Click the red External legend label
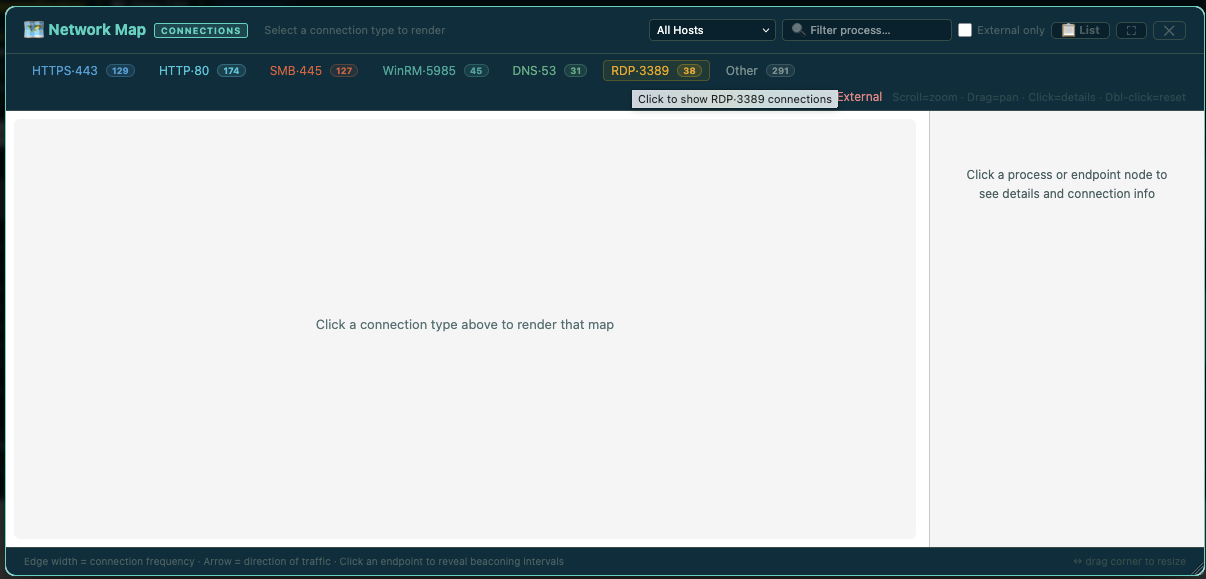 pos(860,97)
